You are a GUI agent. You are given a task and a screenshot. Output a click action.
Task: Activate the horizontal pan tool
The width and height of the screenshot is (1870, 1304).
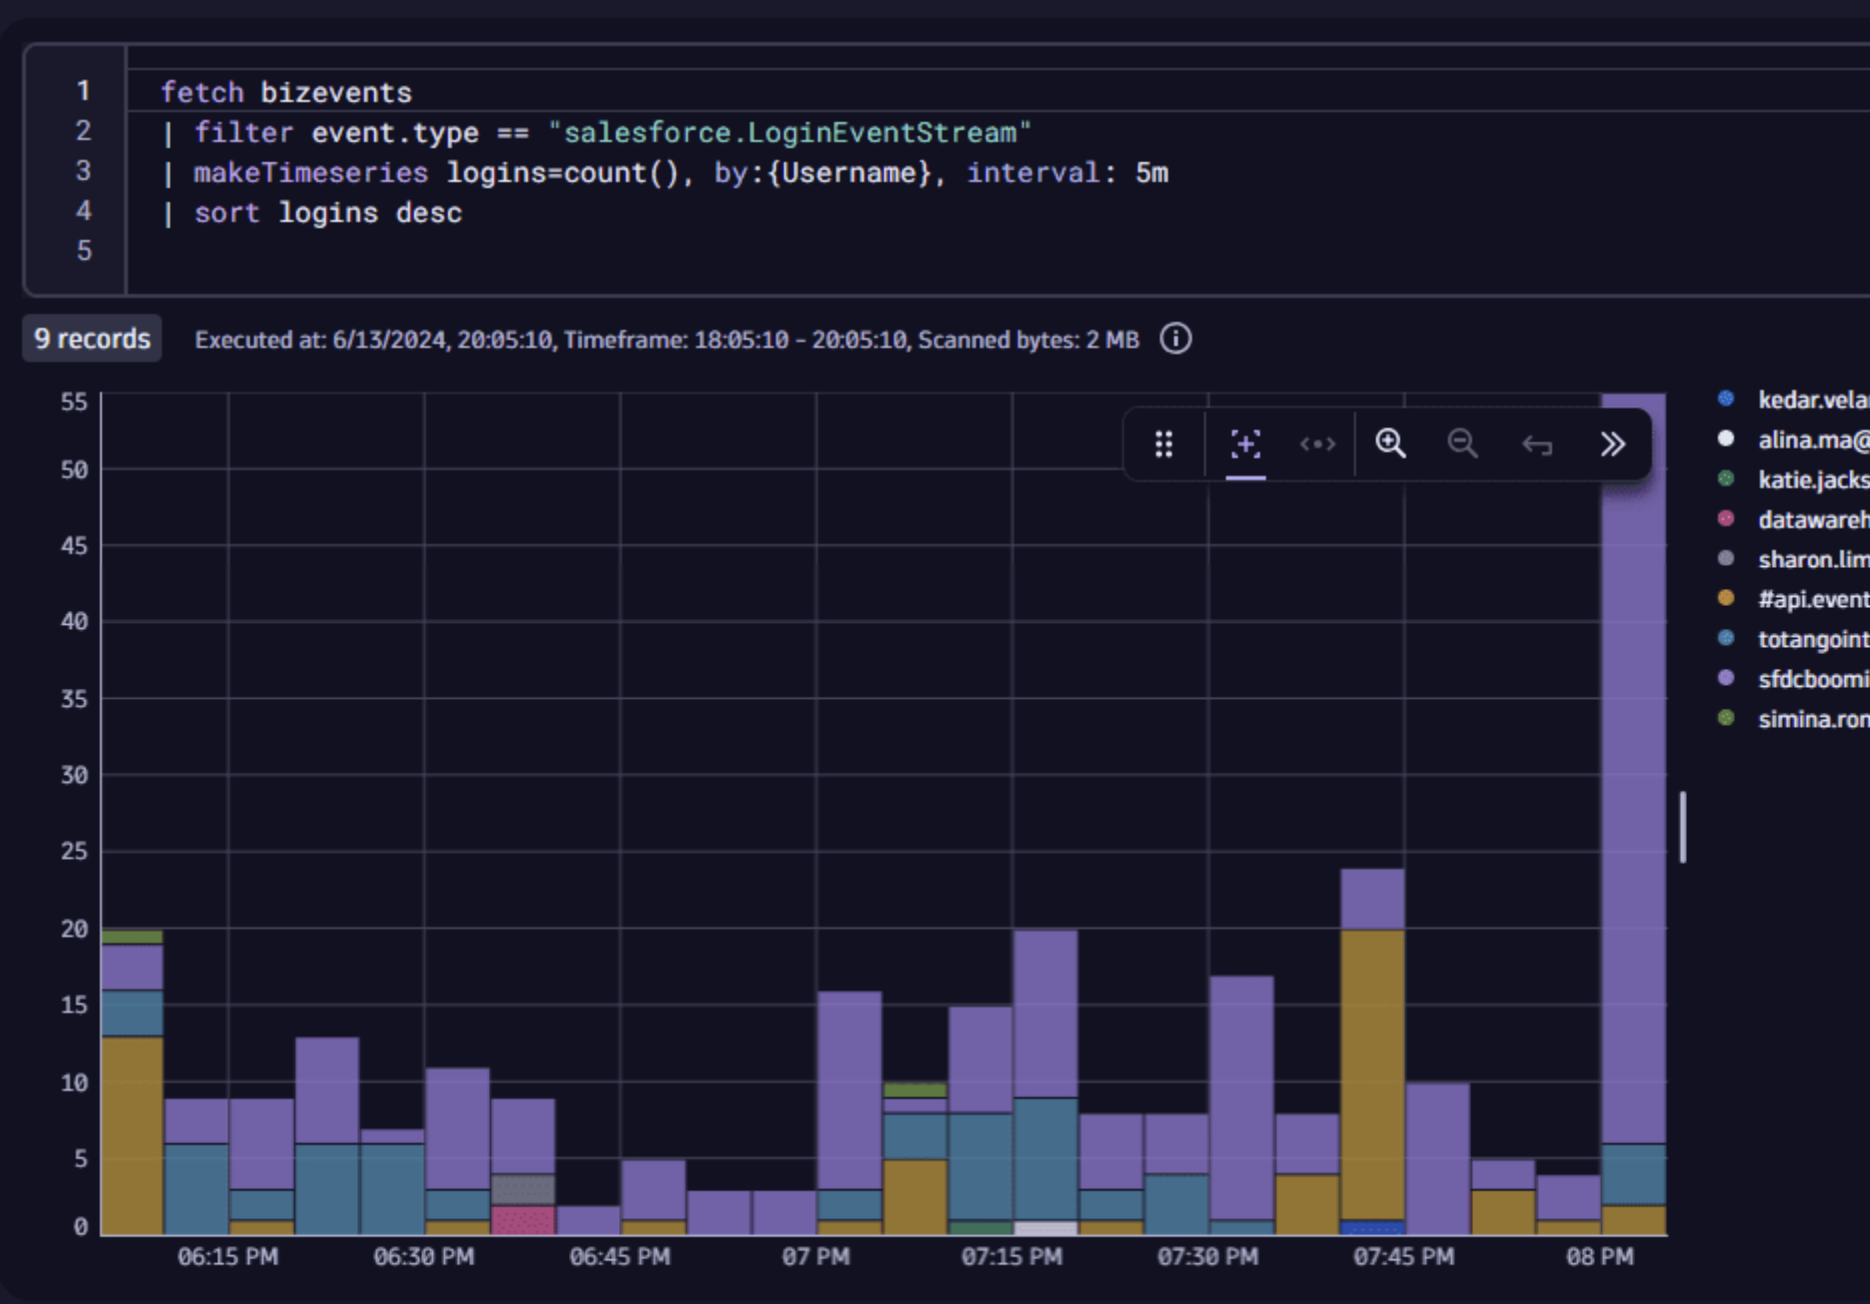[x=1317, y=444]
